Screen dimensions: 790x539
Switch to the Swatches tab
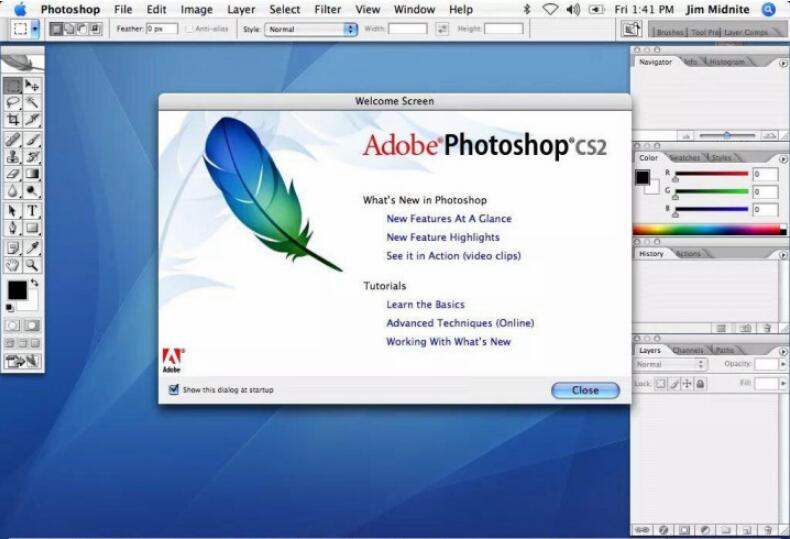pyautogui.click(x=685, y=158)
